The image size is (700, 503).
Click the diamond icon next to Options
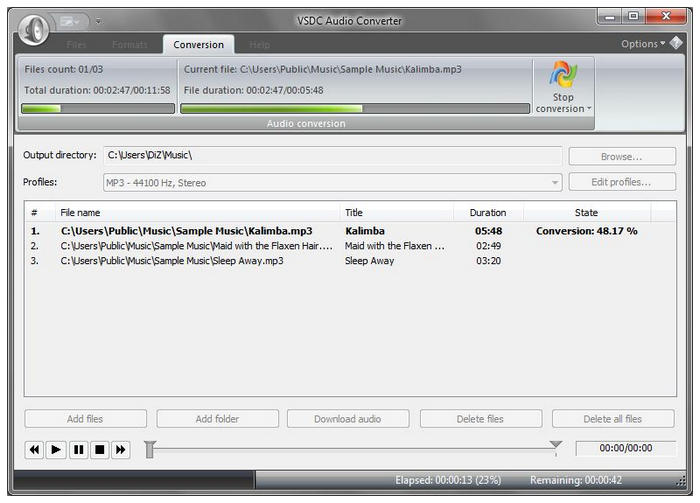(x=676, y=43)
